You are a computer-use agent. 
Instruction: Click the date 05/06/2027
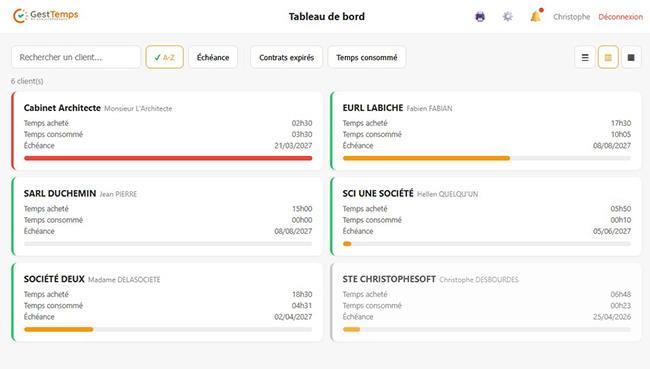pos(612,231)
